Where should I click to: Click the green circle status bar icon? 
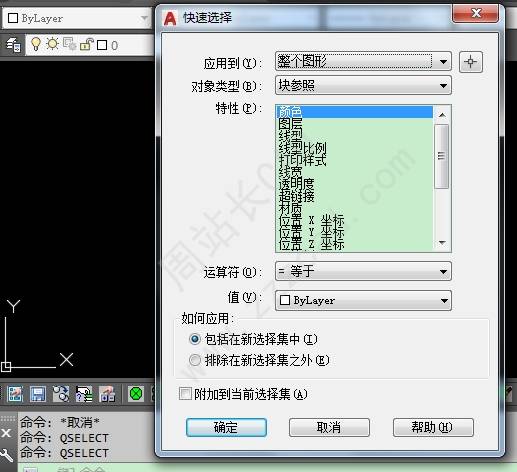pyautogui.click(x=136, y=394)
